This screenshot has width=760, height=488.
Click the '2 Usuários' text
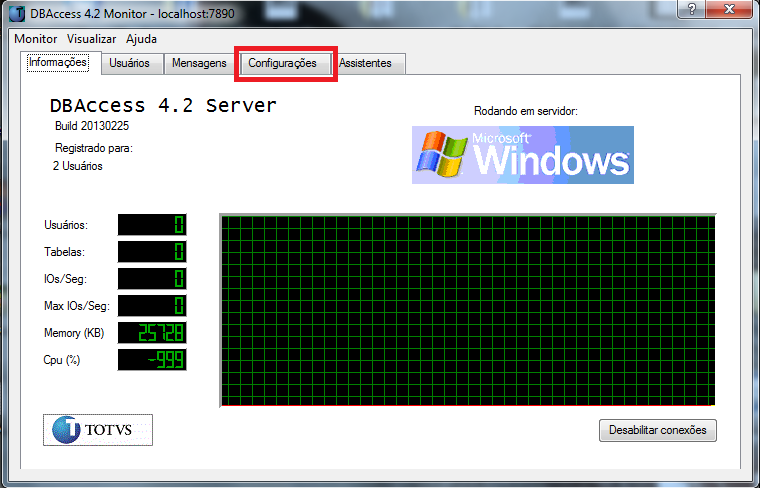(x=78, y=166)
